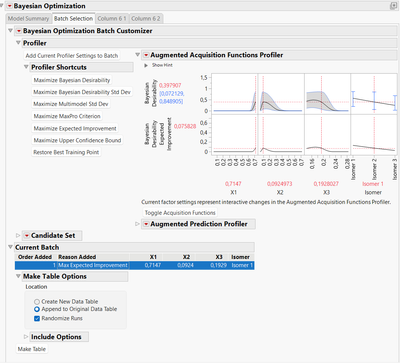Click the Isomer column header

[x=240, y=257]
